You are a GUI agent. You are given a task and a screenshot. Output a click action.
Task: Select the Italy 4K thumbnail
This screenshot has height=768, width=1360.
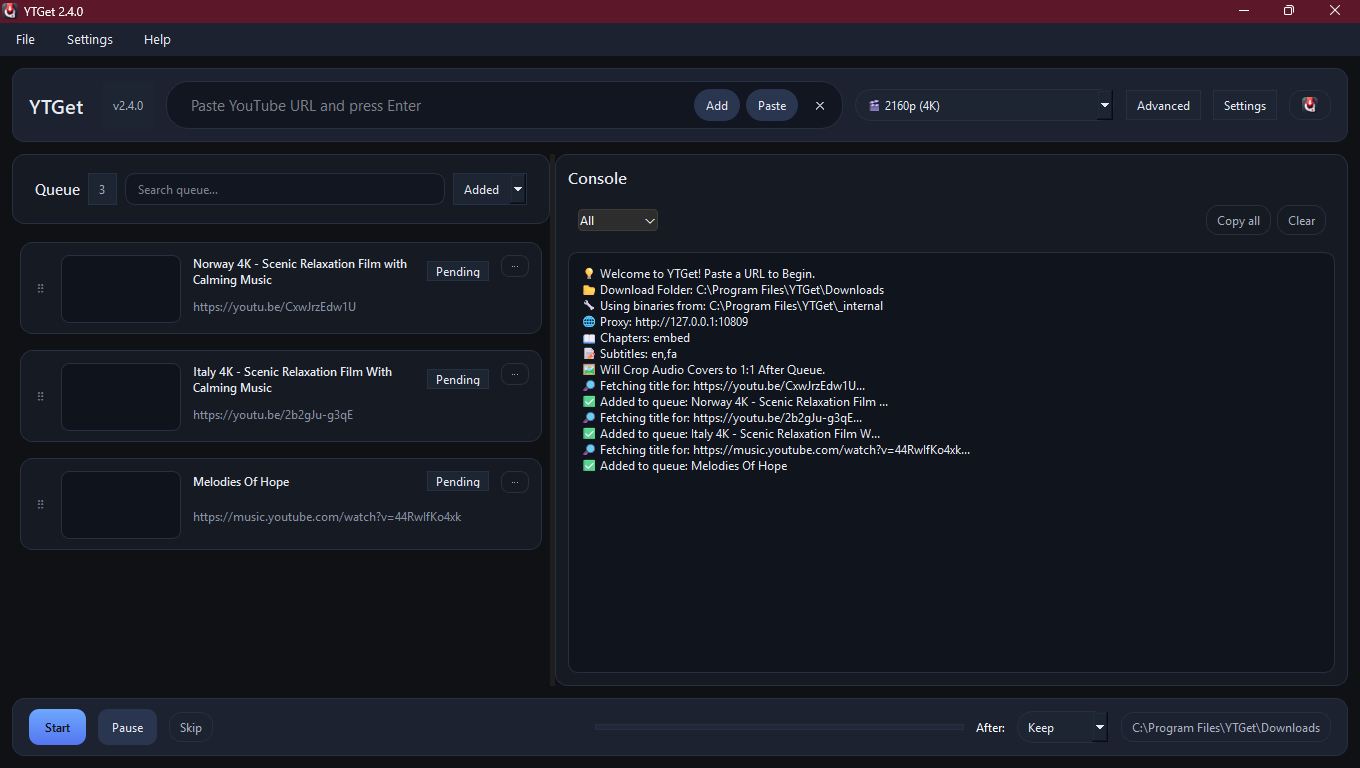[x=121, y=397]
